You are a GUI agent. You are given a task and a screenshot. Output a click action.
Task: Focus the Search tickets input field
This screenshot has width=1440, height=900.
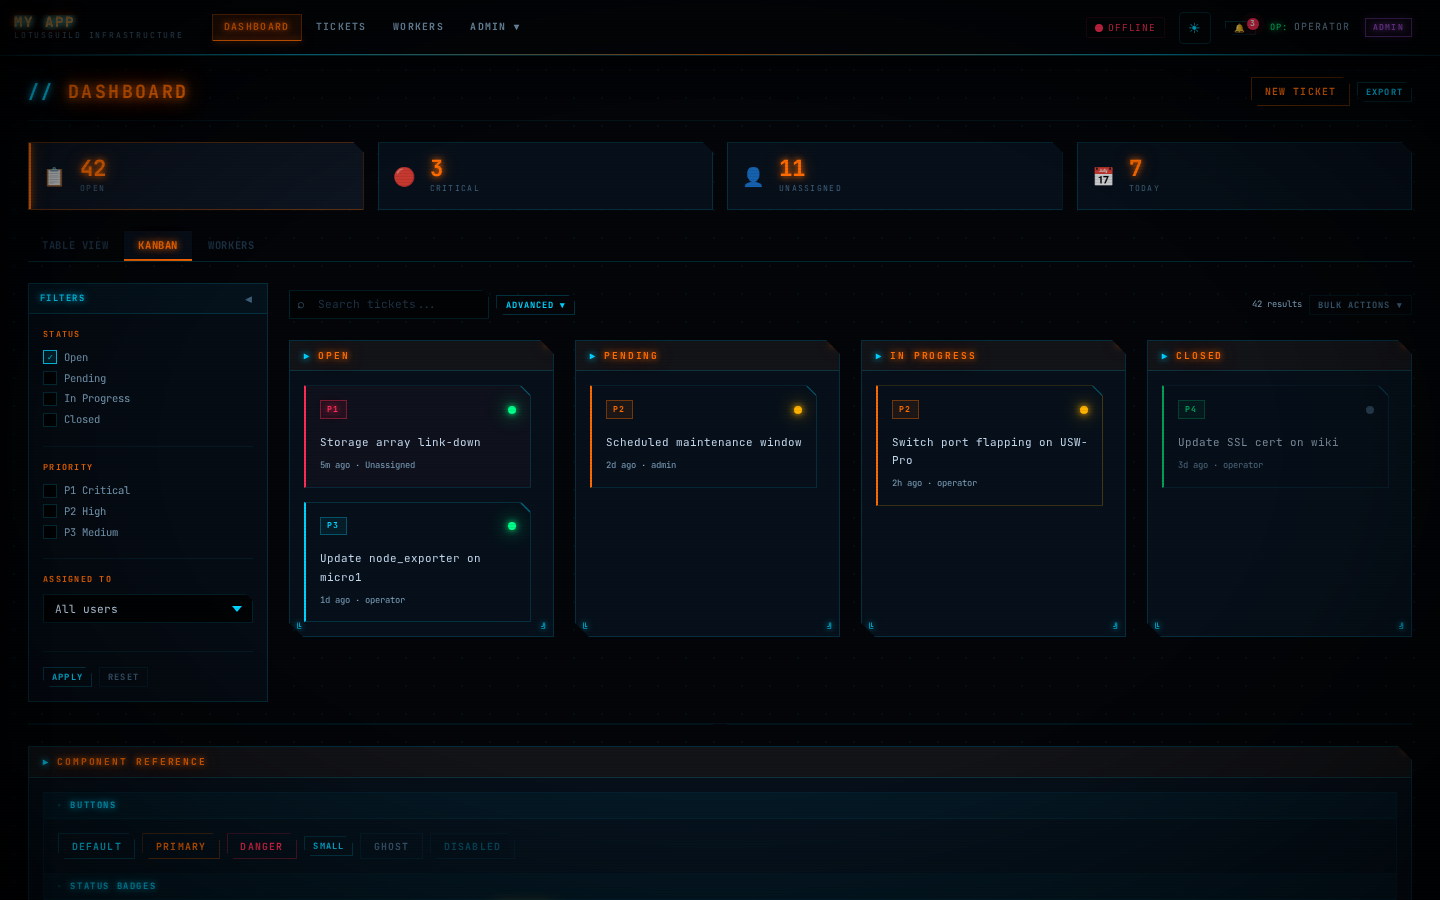point(389,305)
